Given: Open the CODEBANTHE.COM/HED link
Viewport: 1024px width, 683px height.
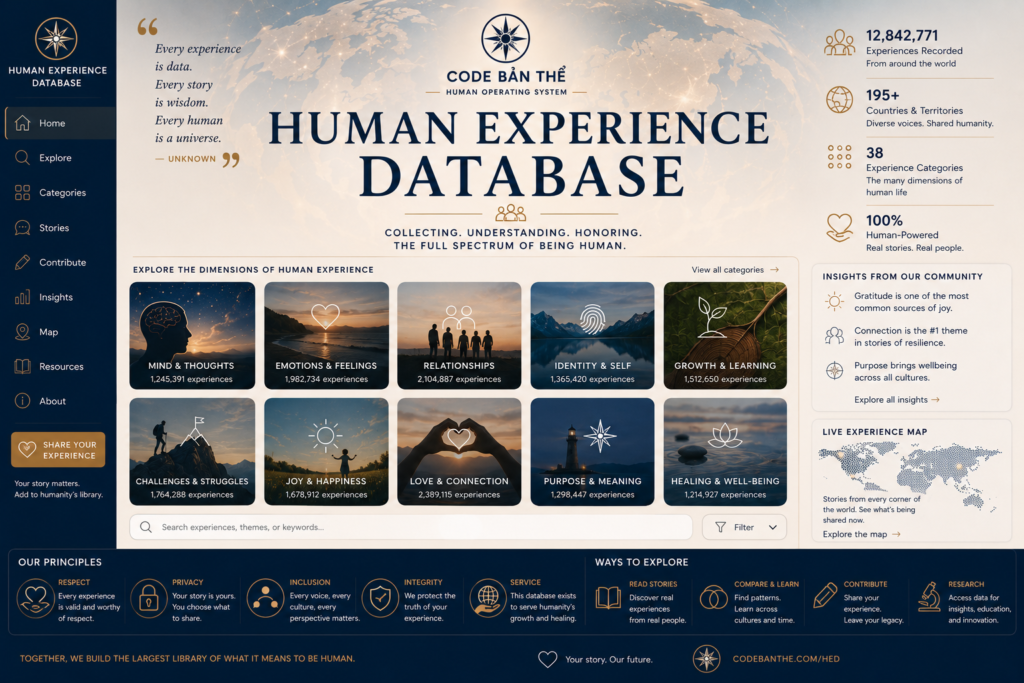Looking at the screenshot, I should [x=786, y=659].
